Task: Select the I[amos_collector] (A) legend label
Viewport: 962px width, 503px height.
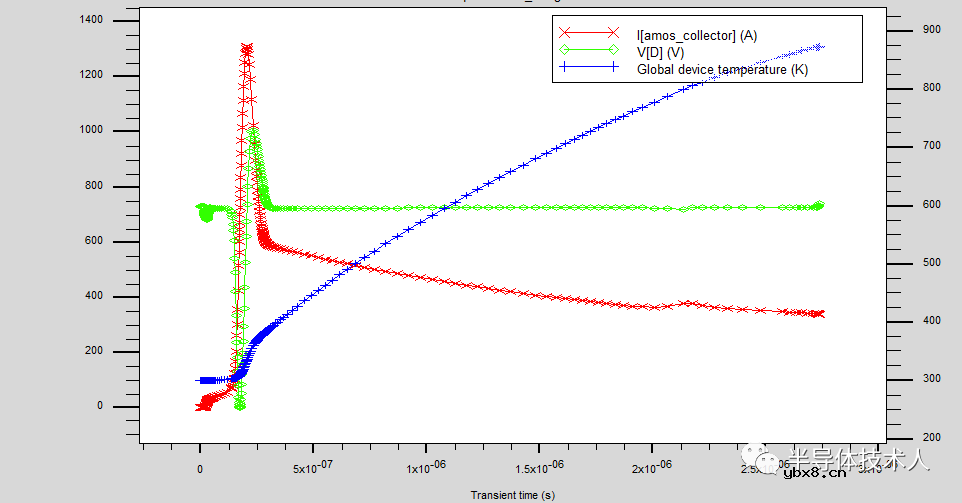Action: point(697,35)
